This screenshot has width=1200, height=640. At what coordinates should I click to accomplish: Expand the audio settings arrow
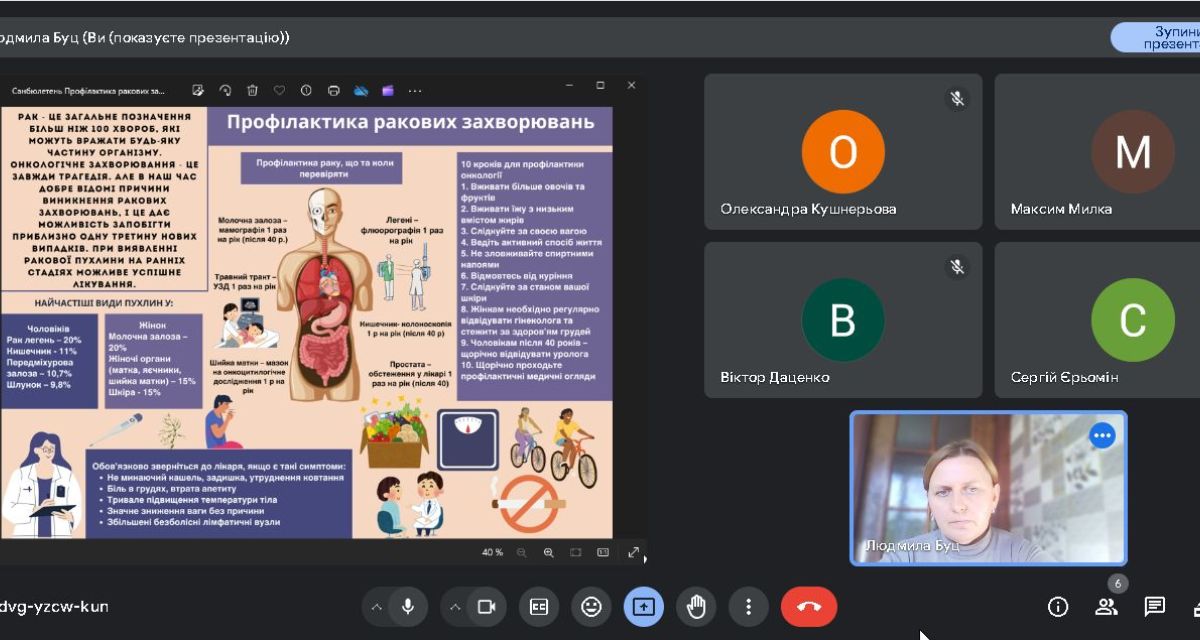377,607
